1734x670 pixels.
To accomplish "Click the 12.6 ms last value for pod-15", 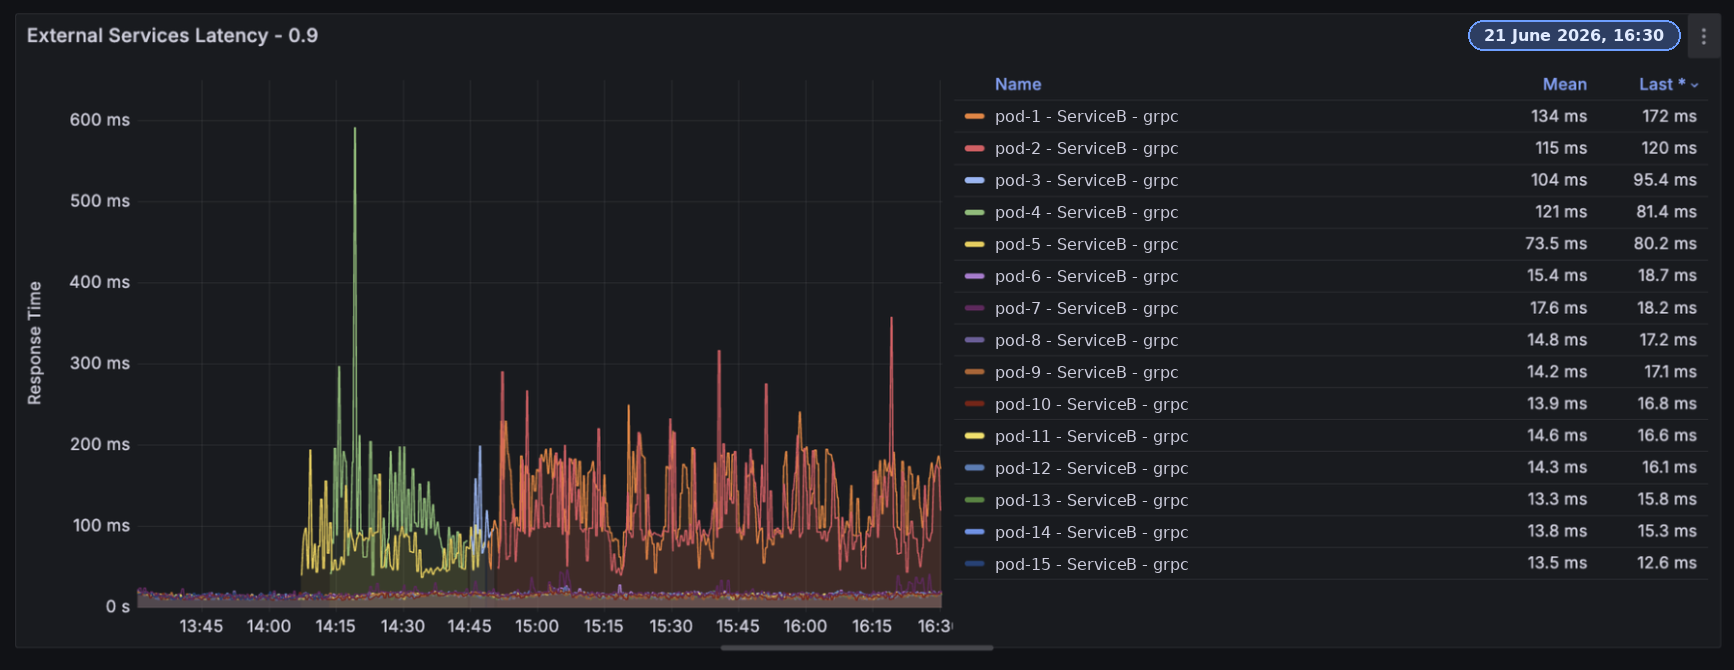I will click(x=1667, y=564).
